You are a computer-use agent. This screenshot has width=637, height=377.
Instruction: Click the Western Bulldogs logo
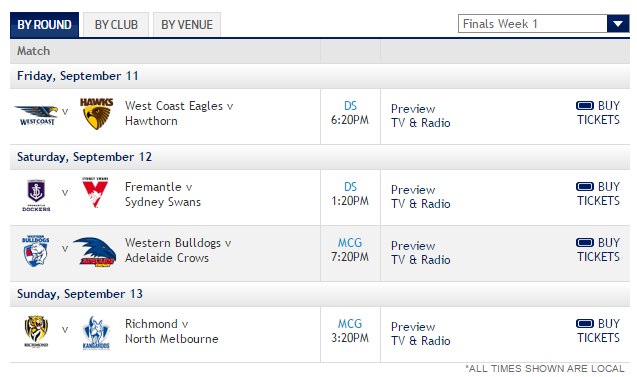coord(35,251)
